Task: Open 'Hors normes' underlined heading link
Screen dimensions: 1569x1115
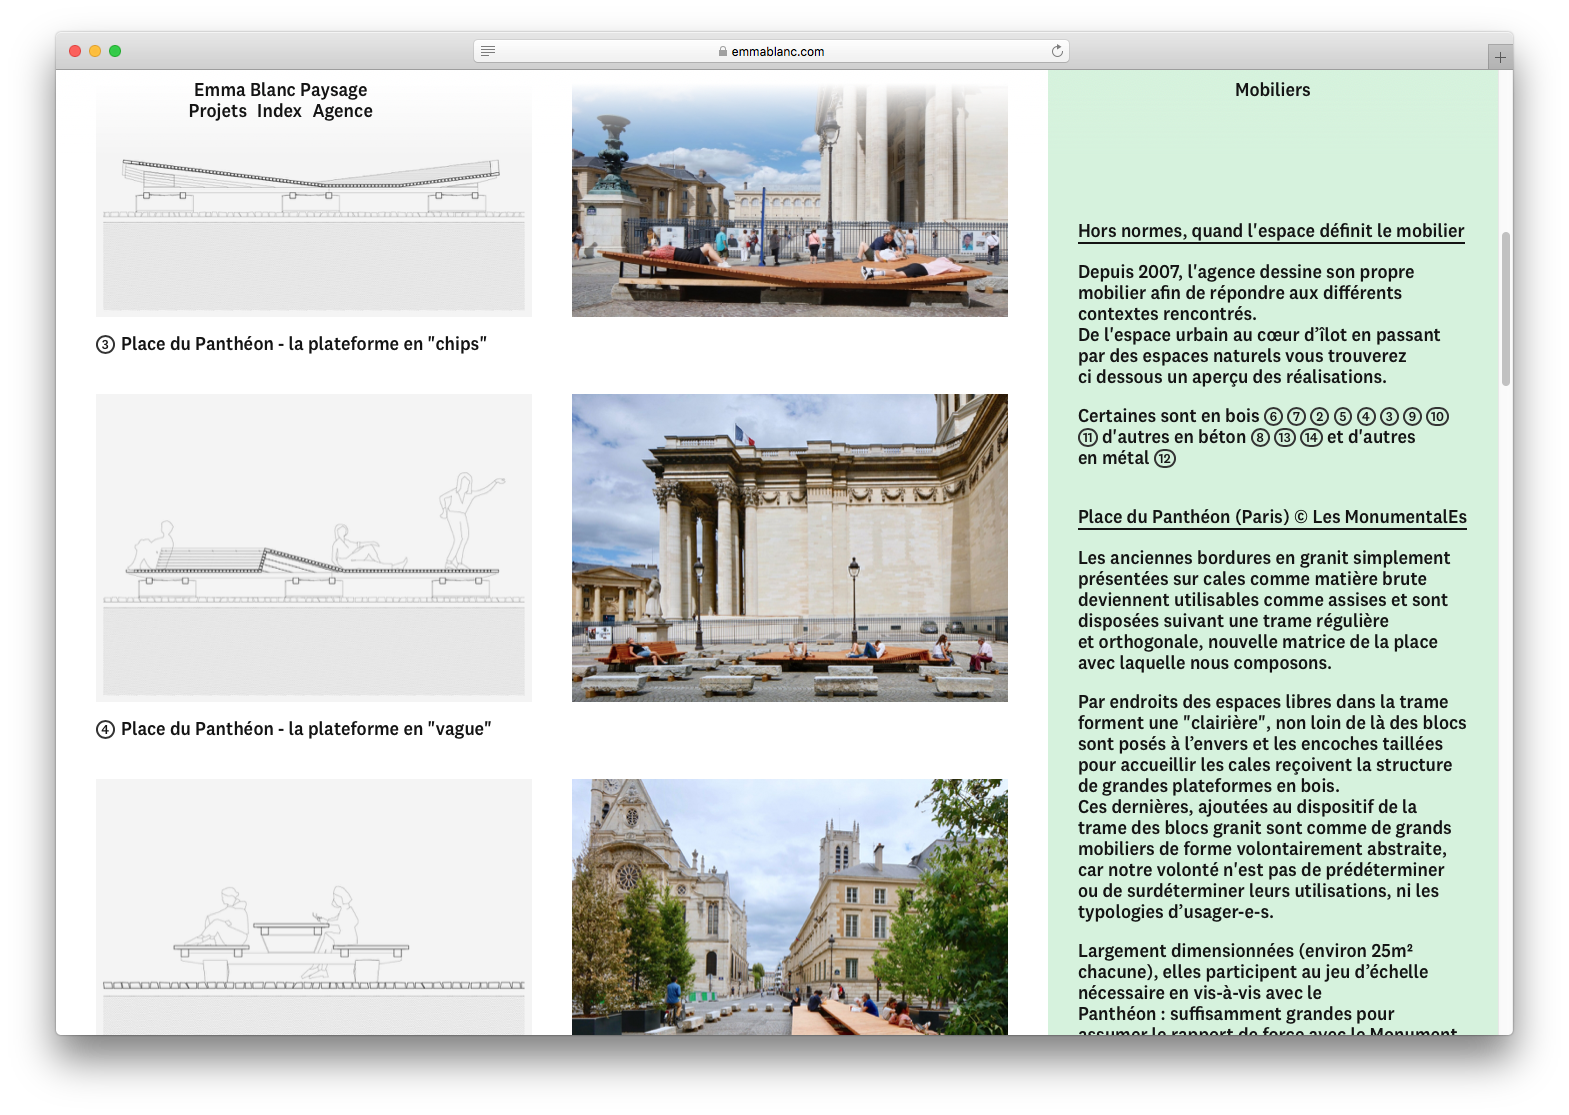Action: (1270, 231)
